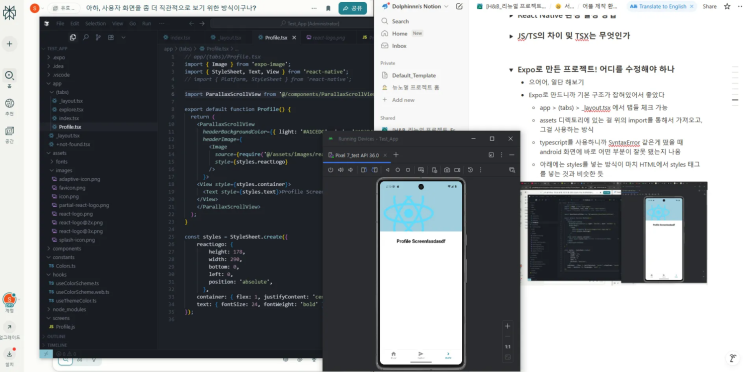
Task: Click the Test_App command search box
Action: [291, 23]
